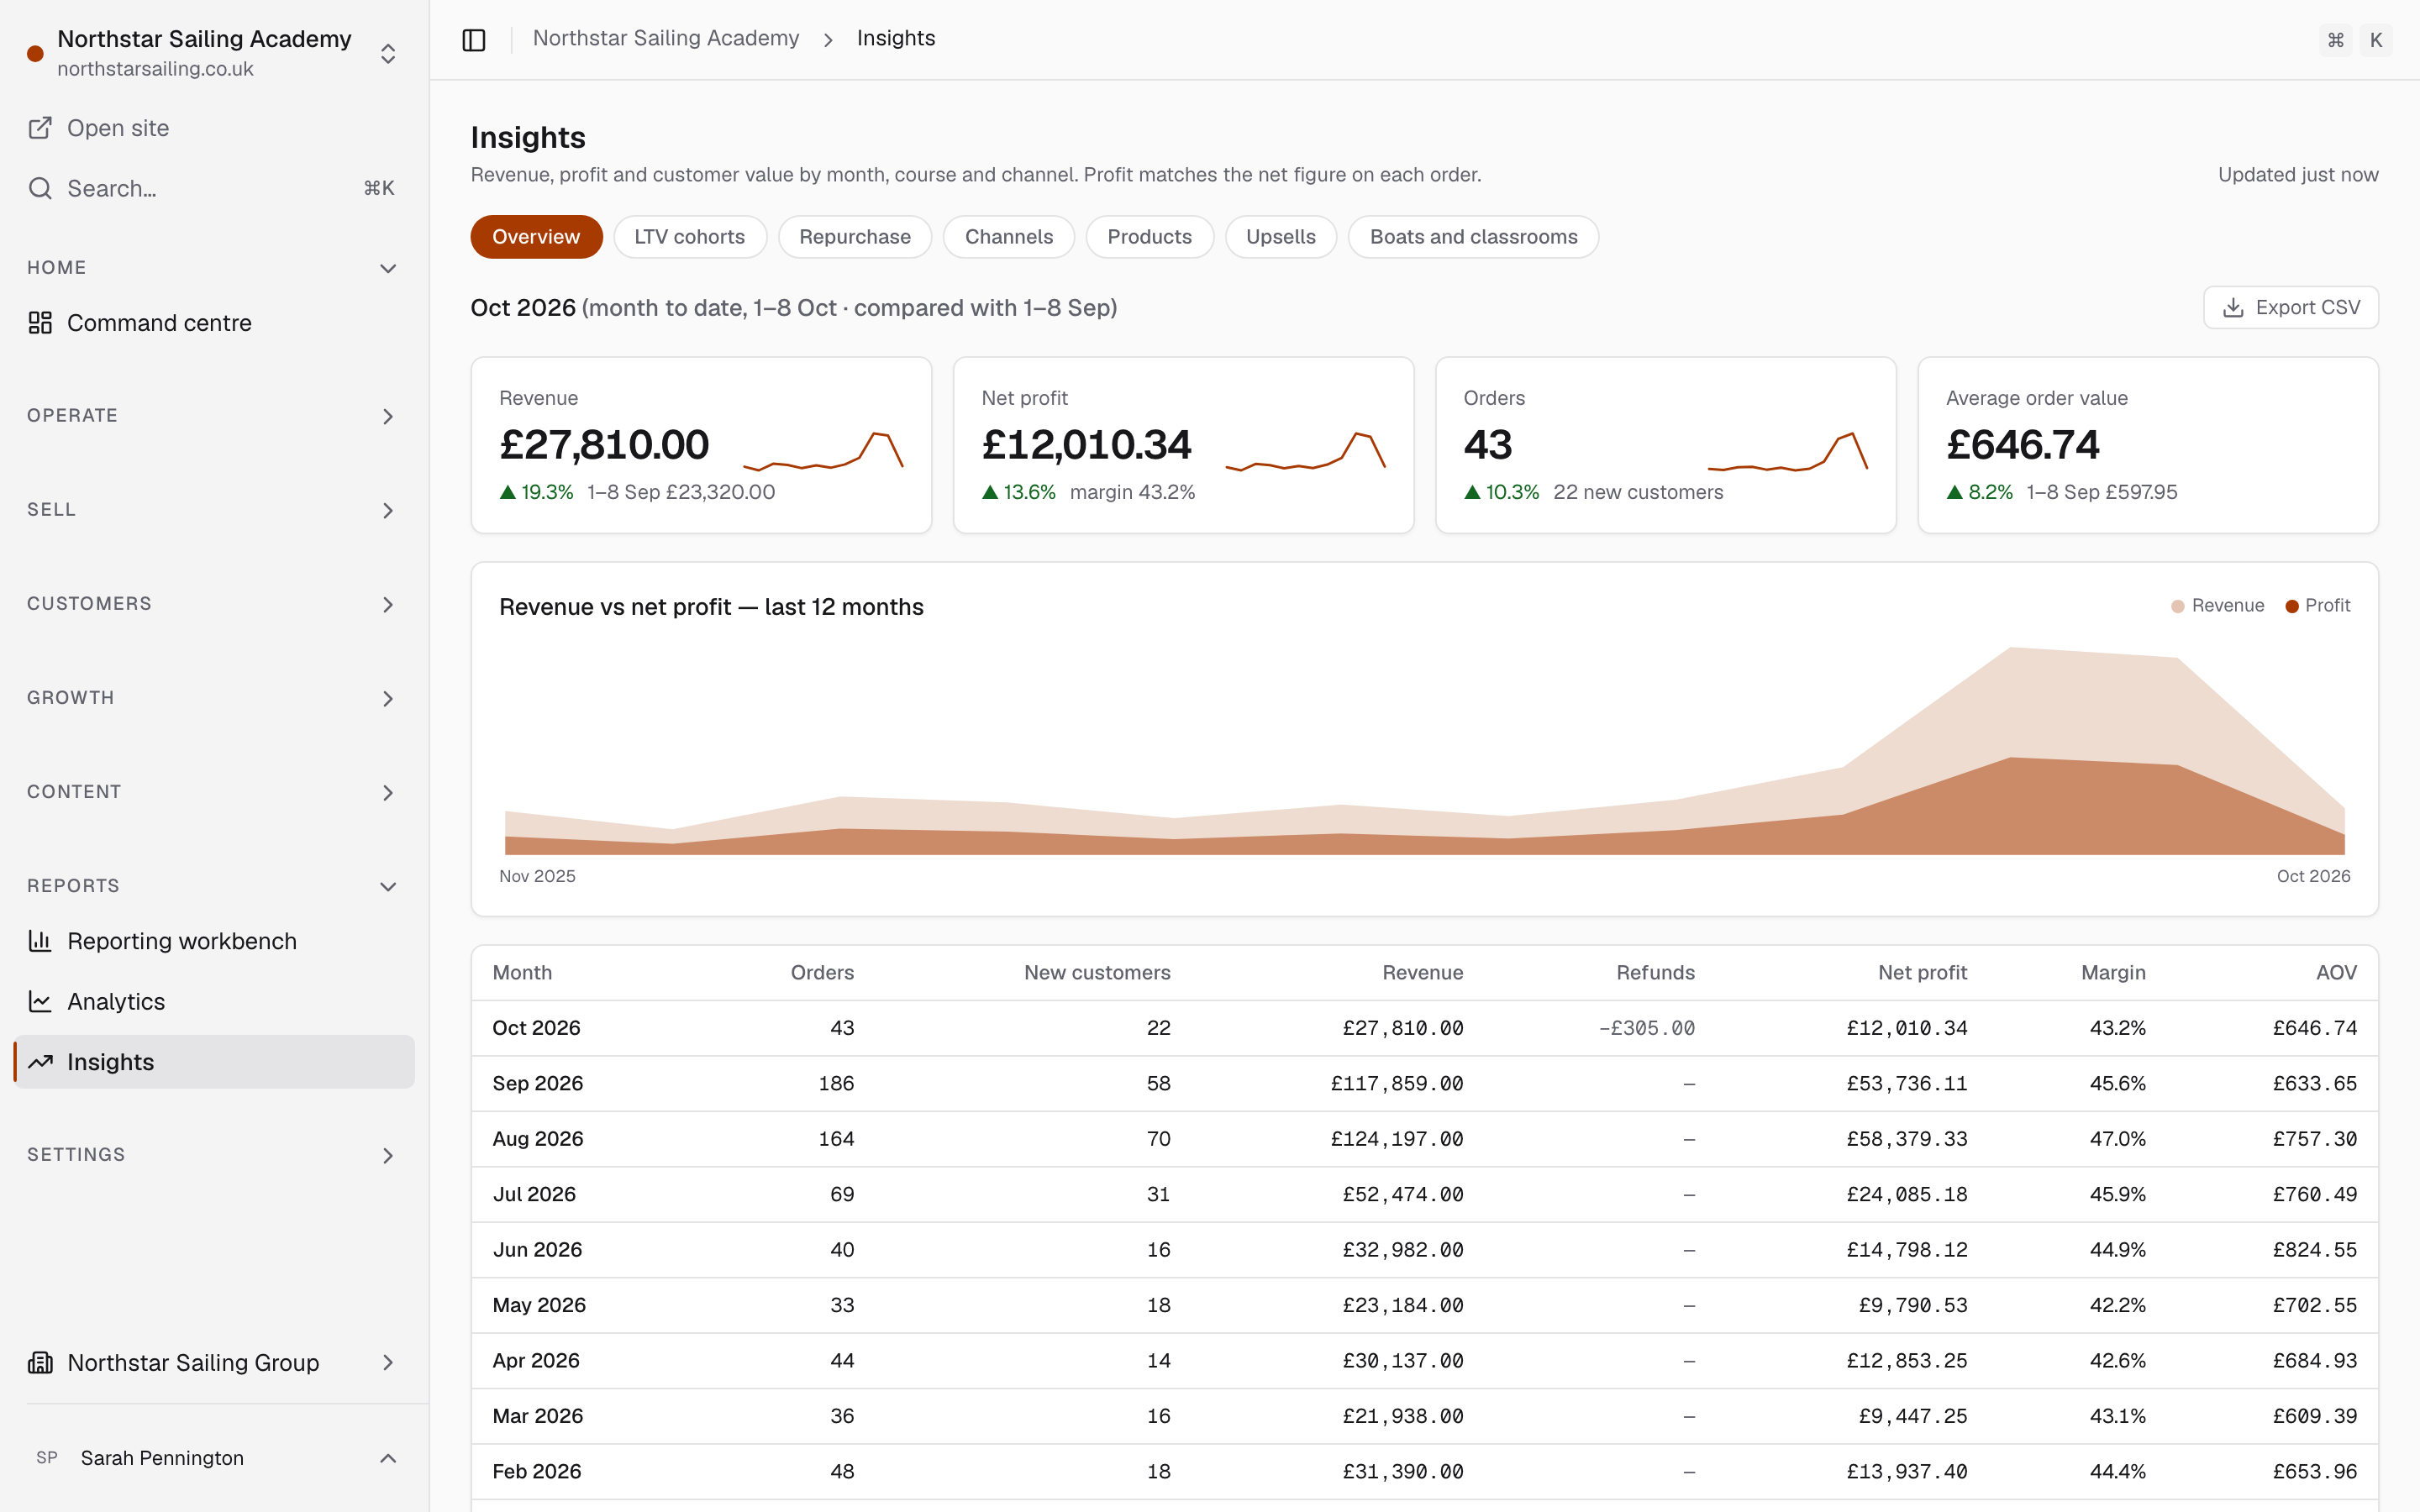The width and height of the screenshot is (2420, 1512).
Task: Collapse the REPORTS sidebar section
Action: tap(214, 886)
